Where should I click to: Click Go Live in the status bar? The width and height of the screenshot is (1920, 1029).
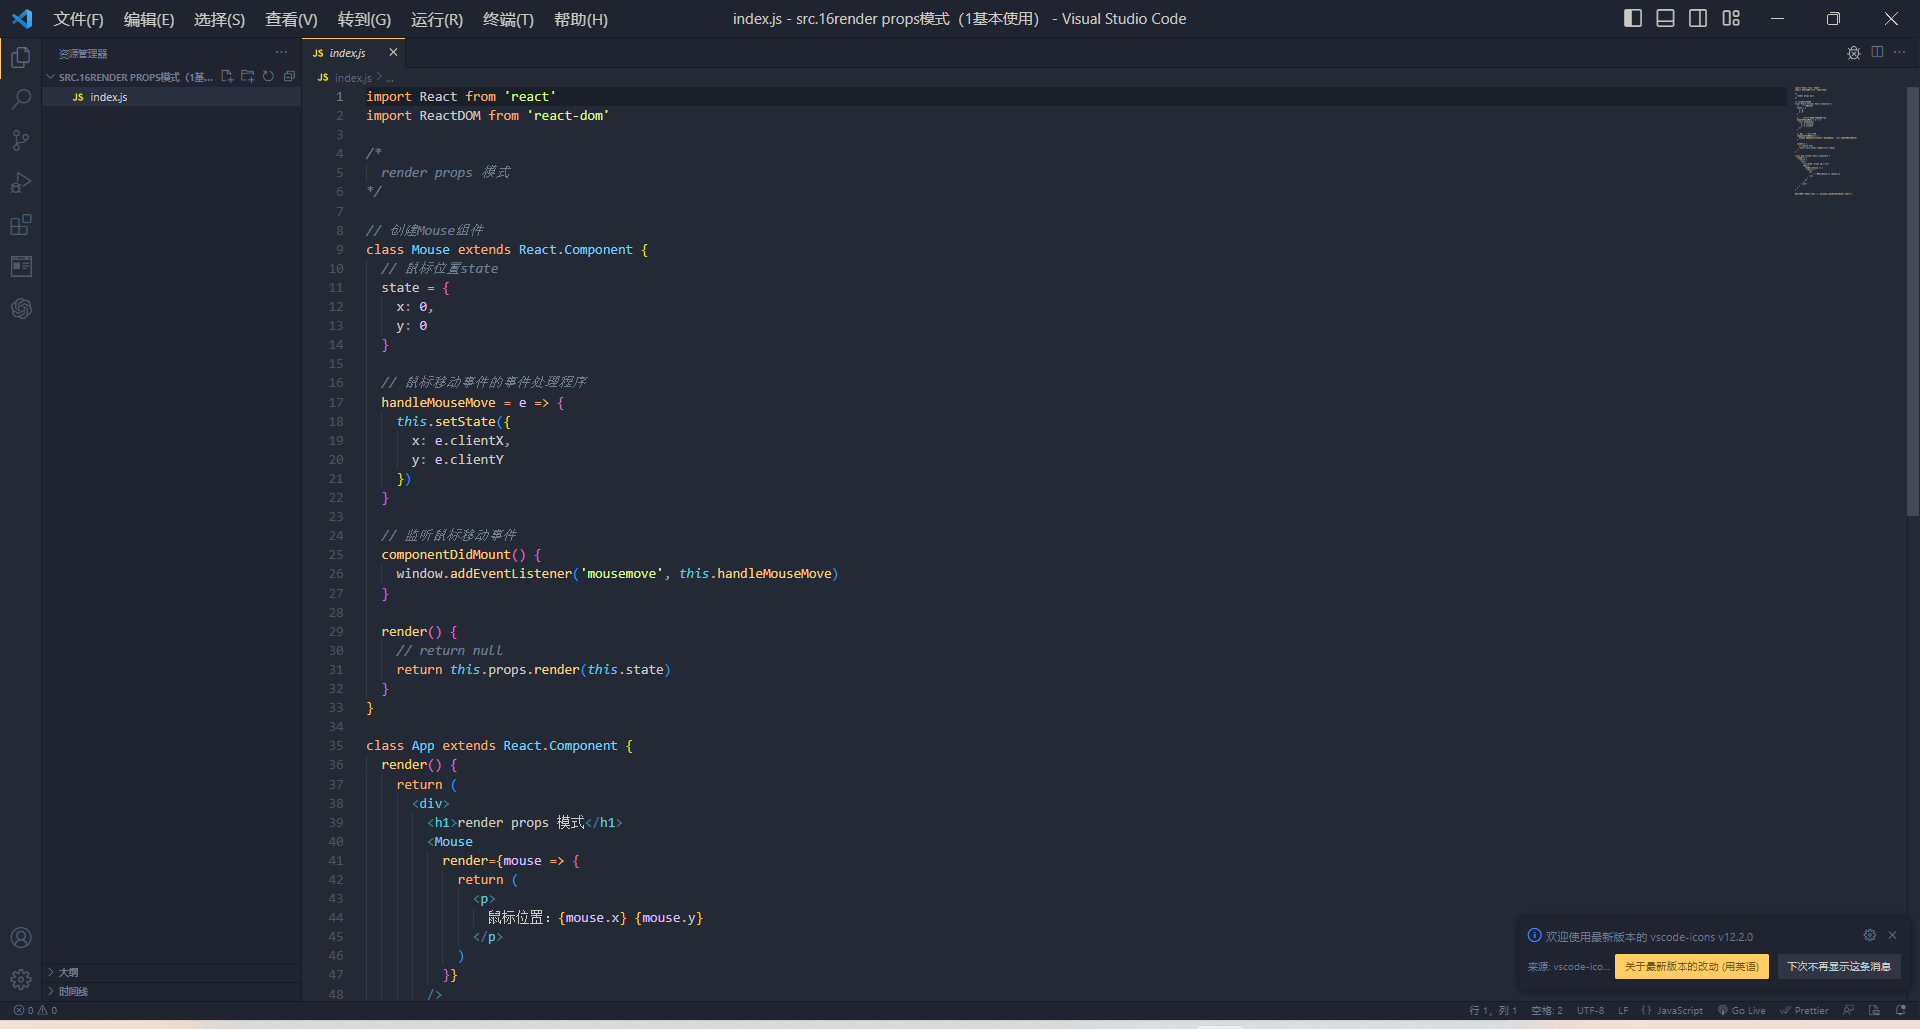point(1742,1010)
